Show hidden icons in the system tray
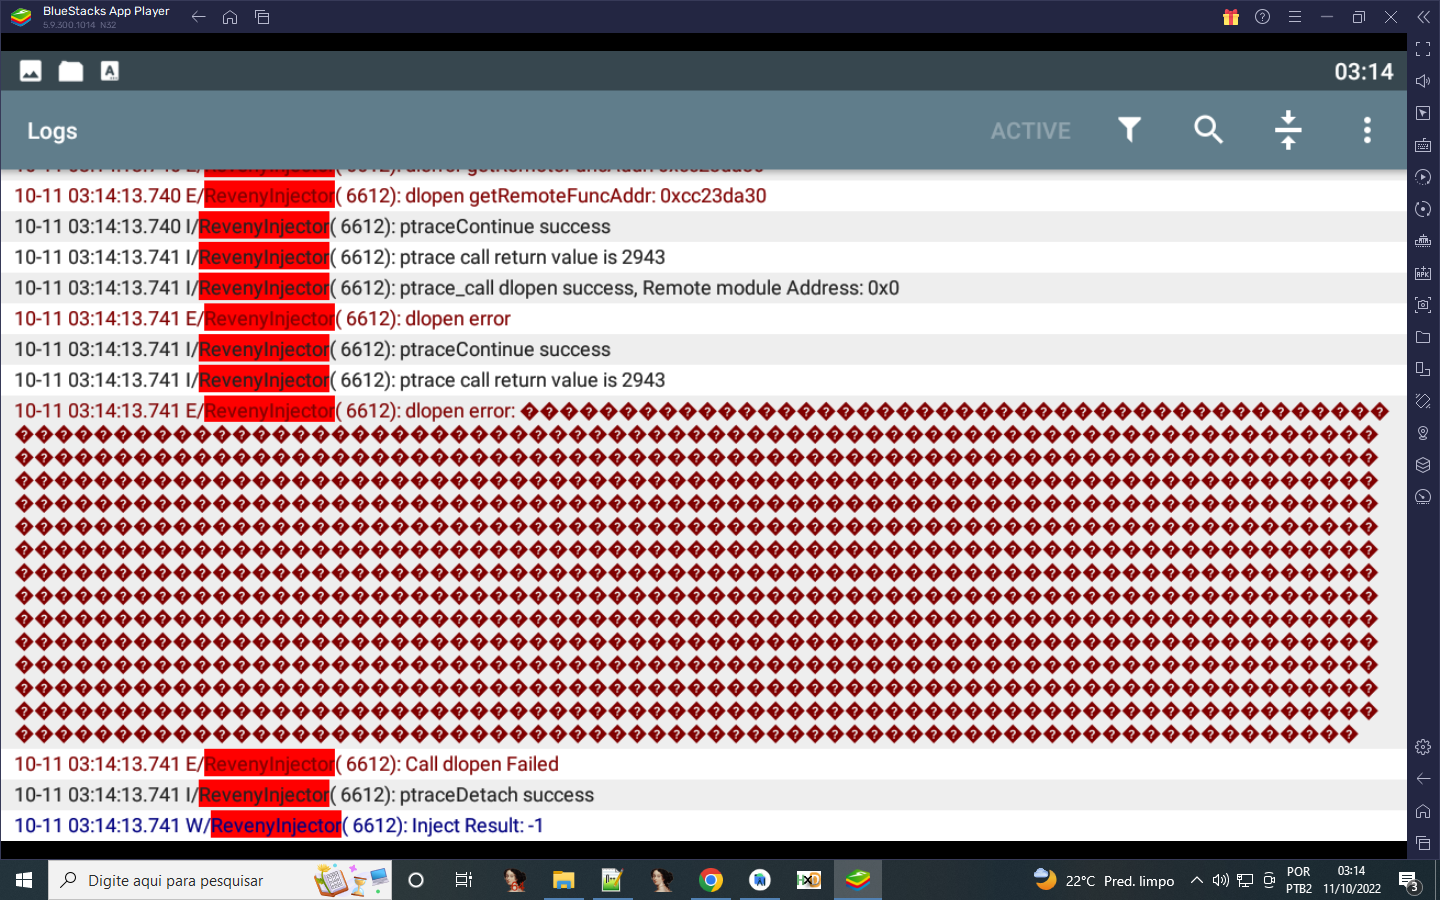1440x900 pixels. (x=1196, y=880)
